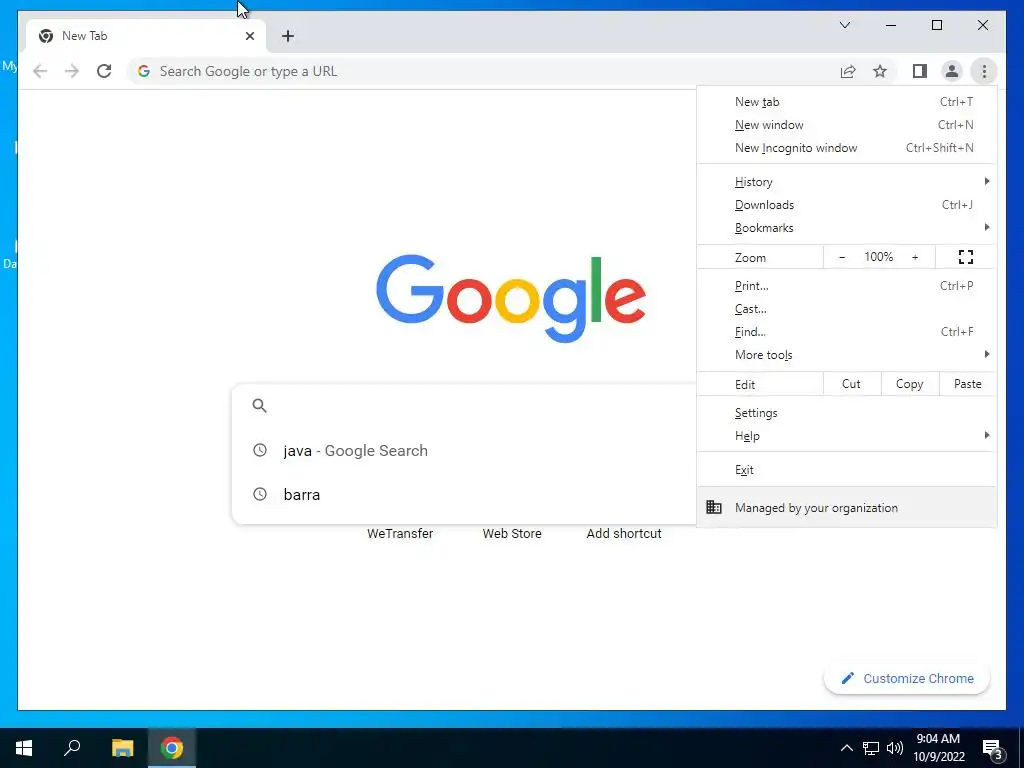The width and height of the screenshot is (1024, 768).
Task: Select New tab menu item
Action: (847, 101)
